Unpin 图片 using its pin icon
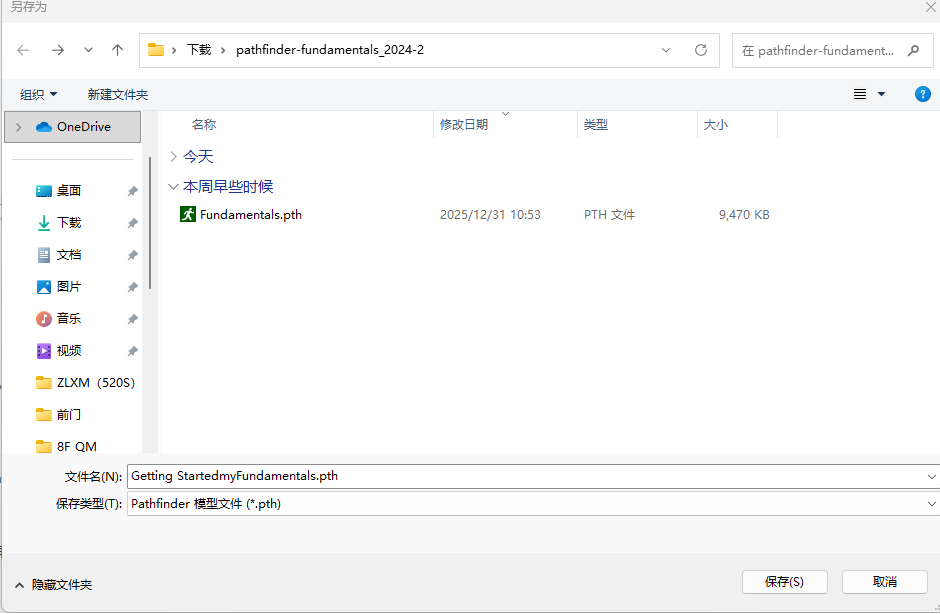Viewport: 940px width, 614px height. (x=132, y=287)
